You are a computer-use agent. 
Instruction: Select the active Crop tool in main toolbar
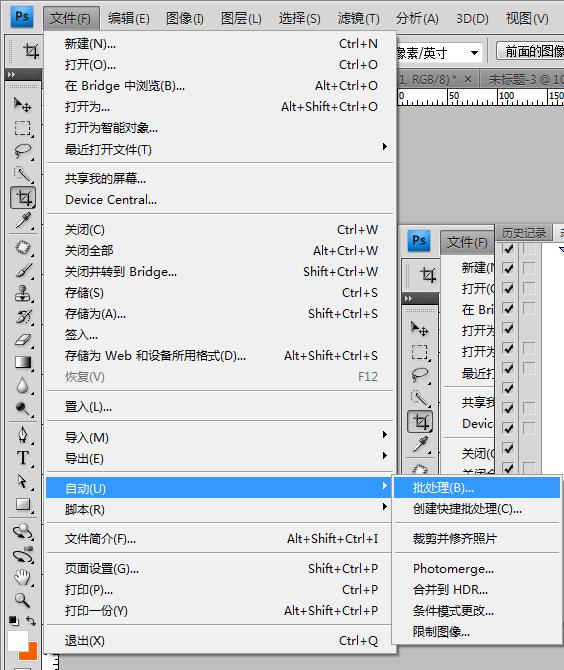point(23,197)
